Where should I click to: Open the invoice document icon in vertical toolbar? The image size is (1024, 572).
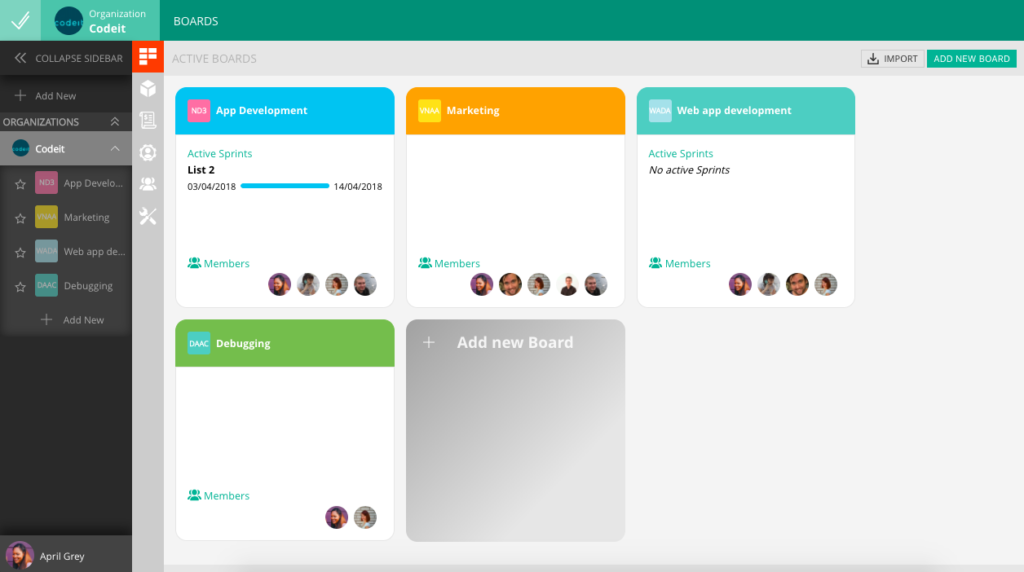pos(148,121)
